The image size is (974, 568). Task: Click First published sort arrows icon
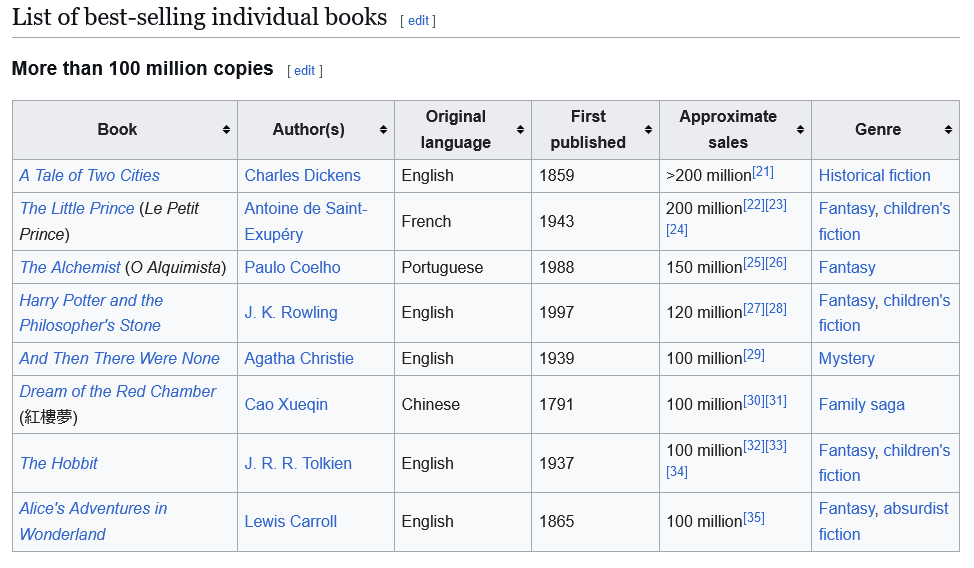coord(648,130)
